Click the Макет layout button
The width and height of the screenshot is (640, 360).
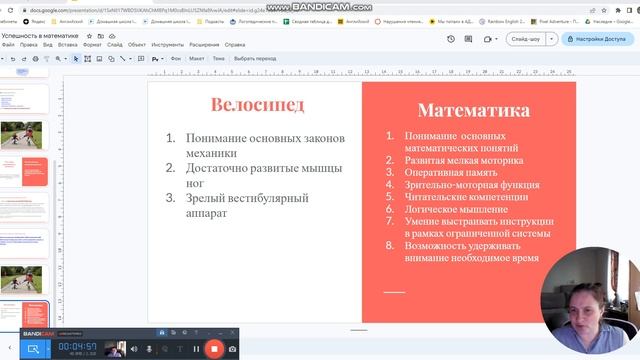point(196,59)
